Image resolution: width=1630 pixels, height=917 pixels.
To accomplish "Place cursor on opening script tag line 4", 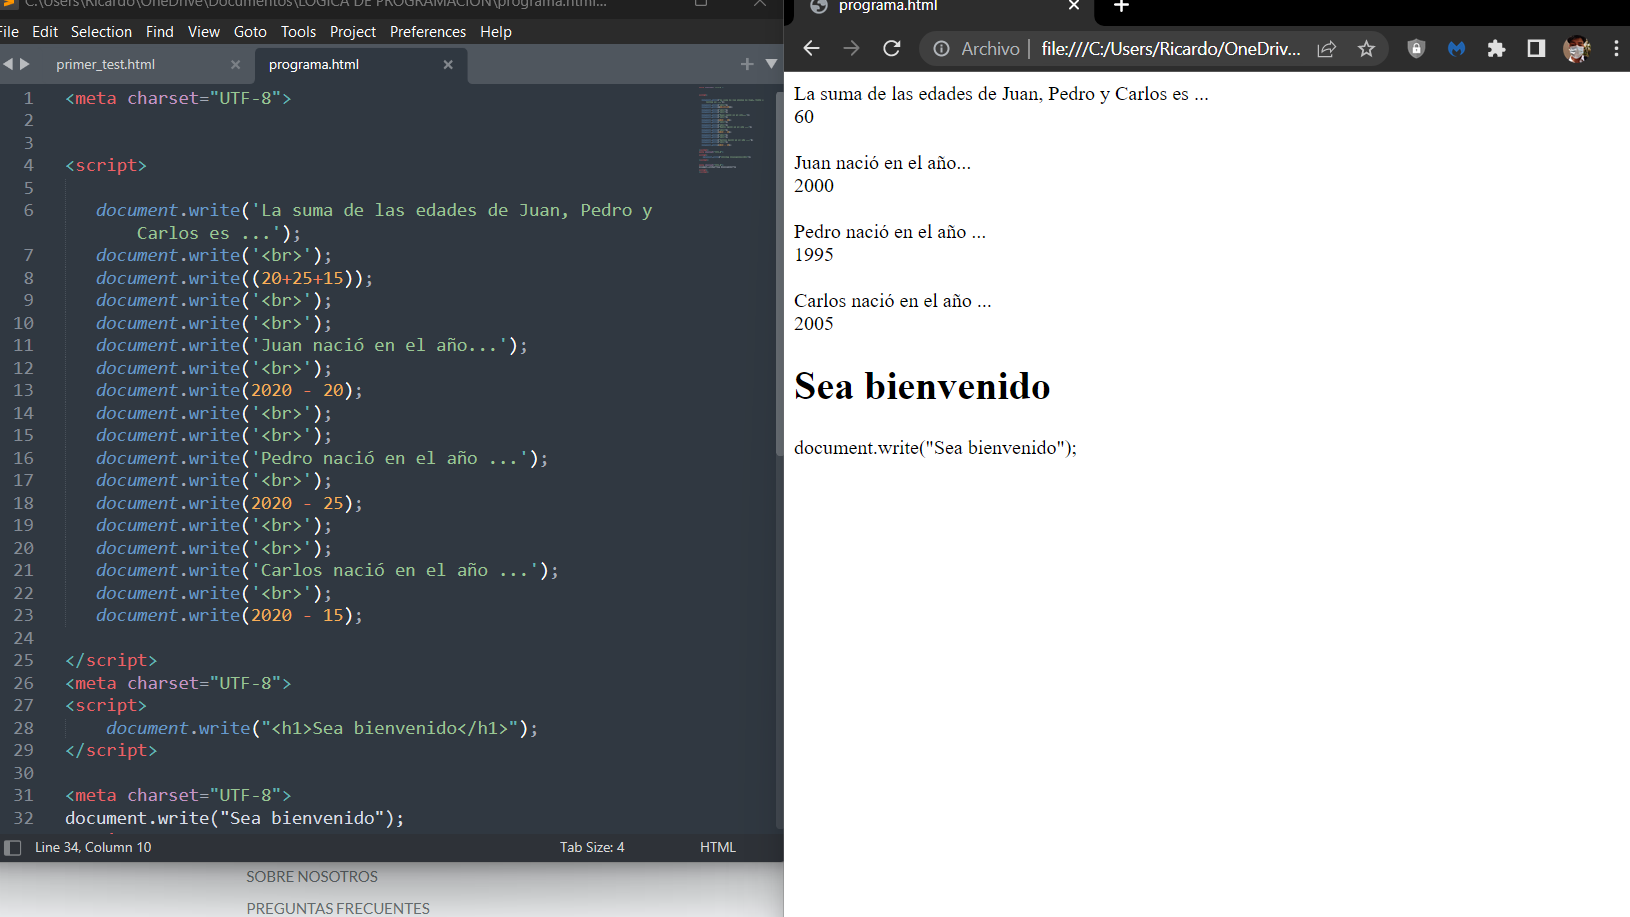I will 106,165.
